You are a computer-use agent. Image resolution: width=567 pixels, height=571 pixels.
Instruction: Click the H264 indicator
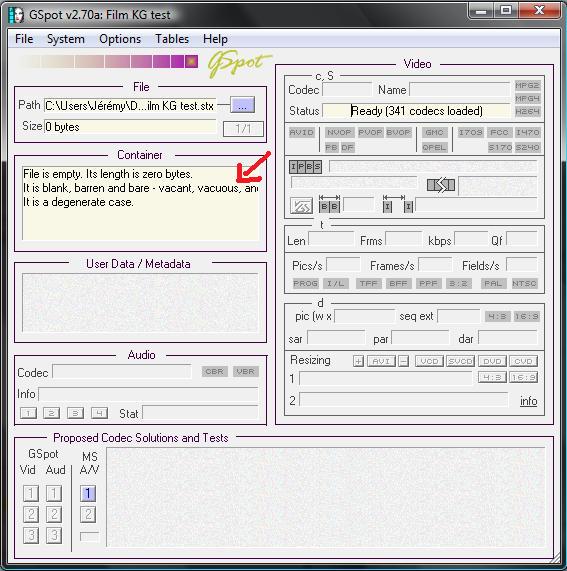(527, 112)
